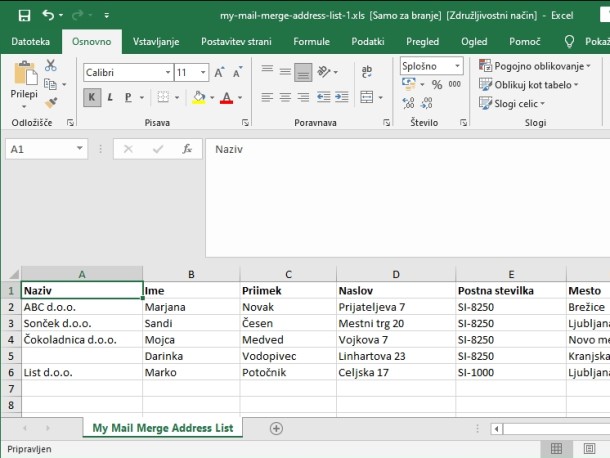Click the top align icon

click(267, 70)
